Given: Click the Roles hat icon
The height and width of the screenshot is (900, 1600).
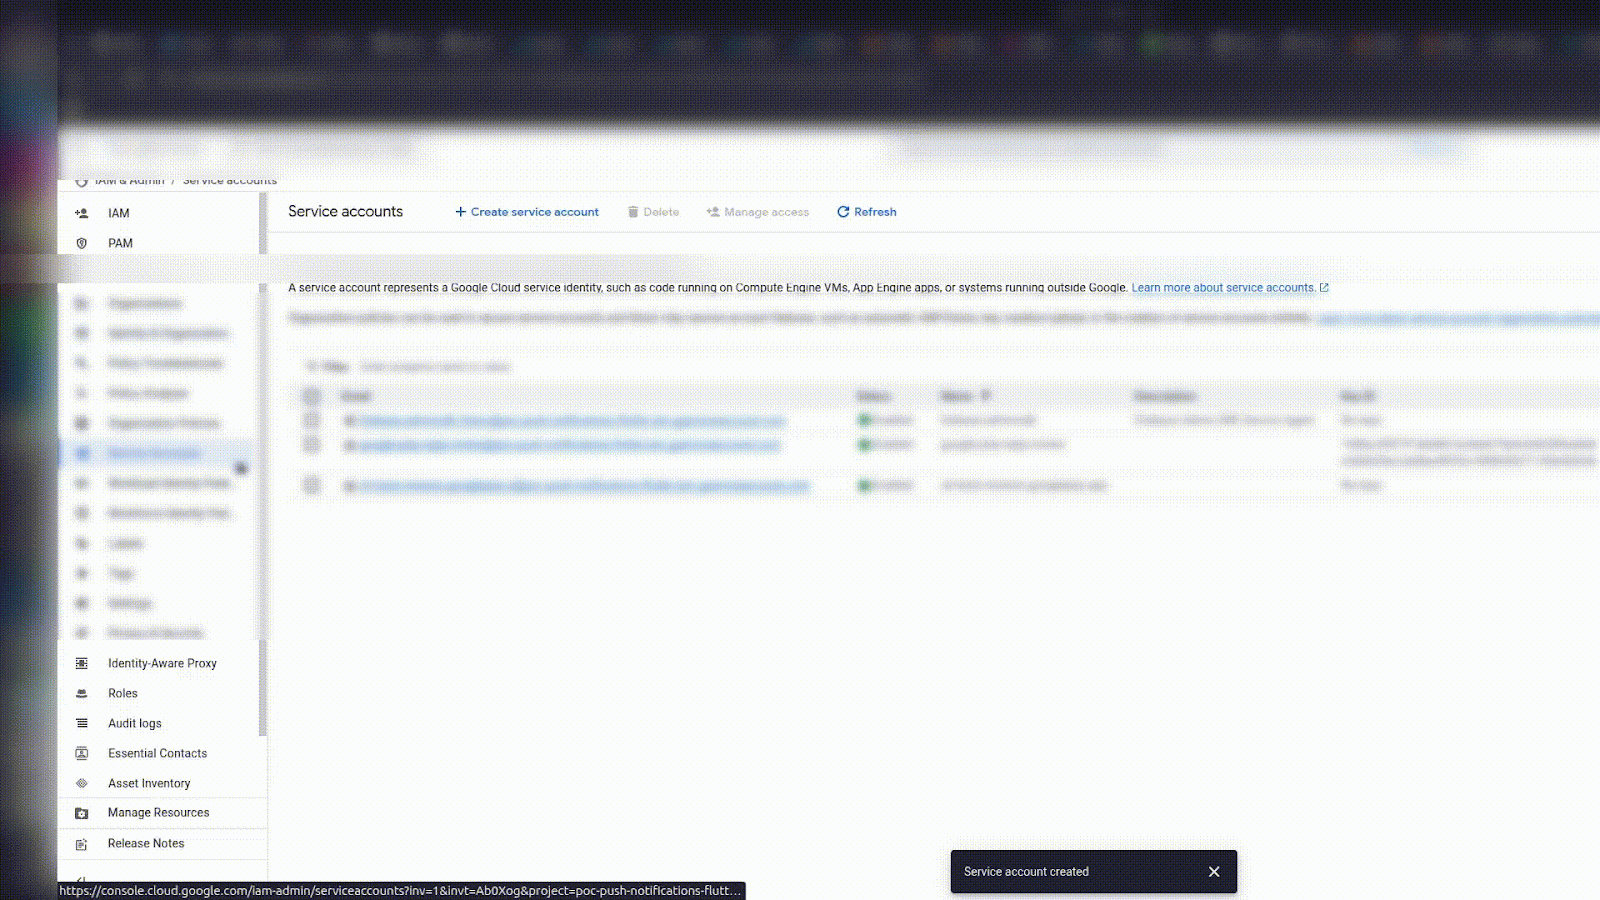Looking at the screenshot, I should pyautogui.click(x=82, y=693).
